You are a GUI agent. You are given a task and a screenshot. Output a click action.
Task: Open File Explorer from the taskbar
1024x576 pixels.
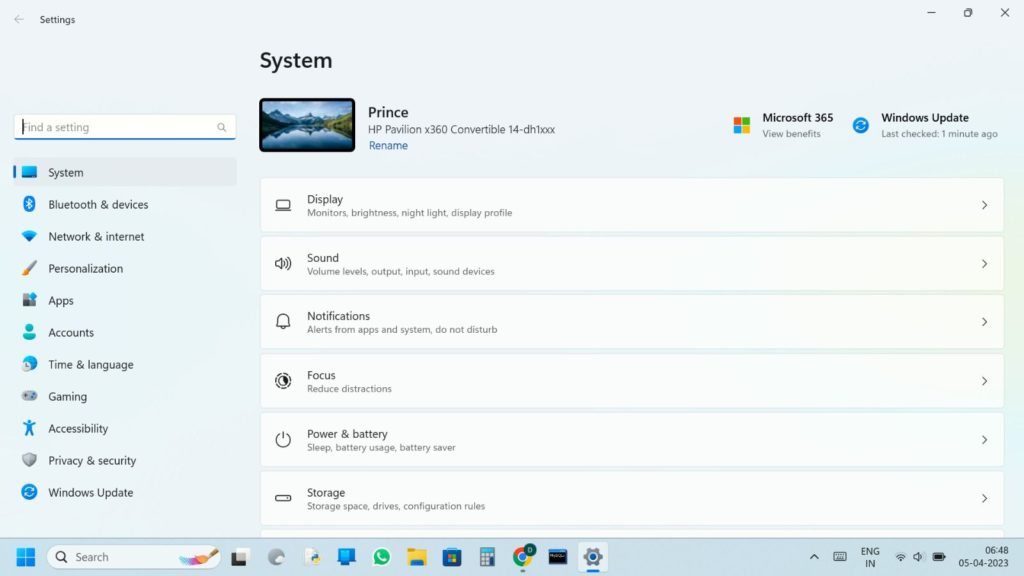click(416, 557)
